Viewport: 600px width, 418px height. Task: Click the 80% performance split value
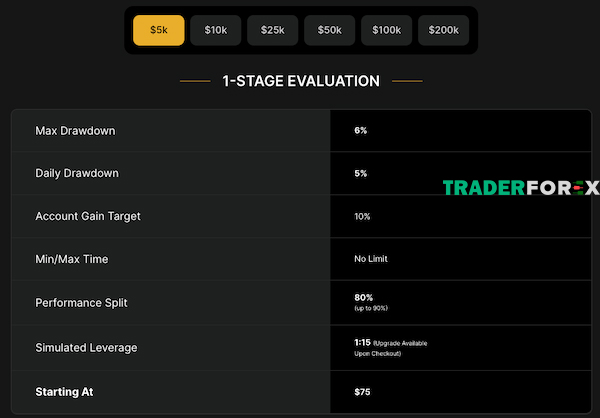pyautogui.click(x=363, y=298)
